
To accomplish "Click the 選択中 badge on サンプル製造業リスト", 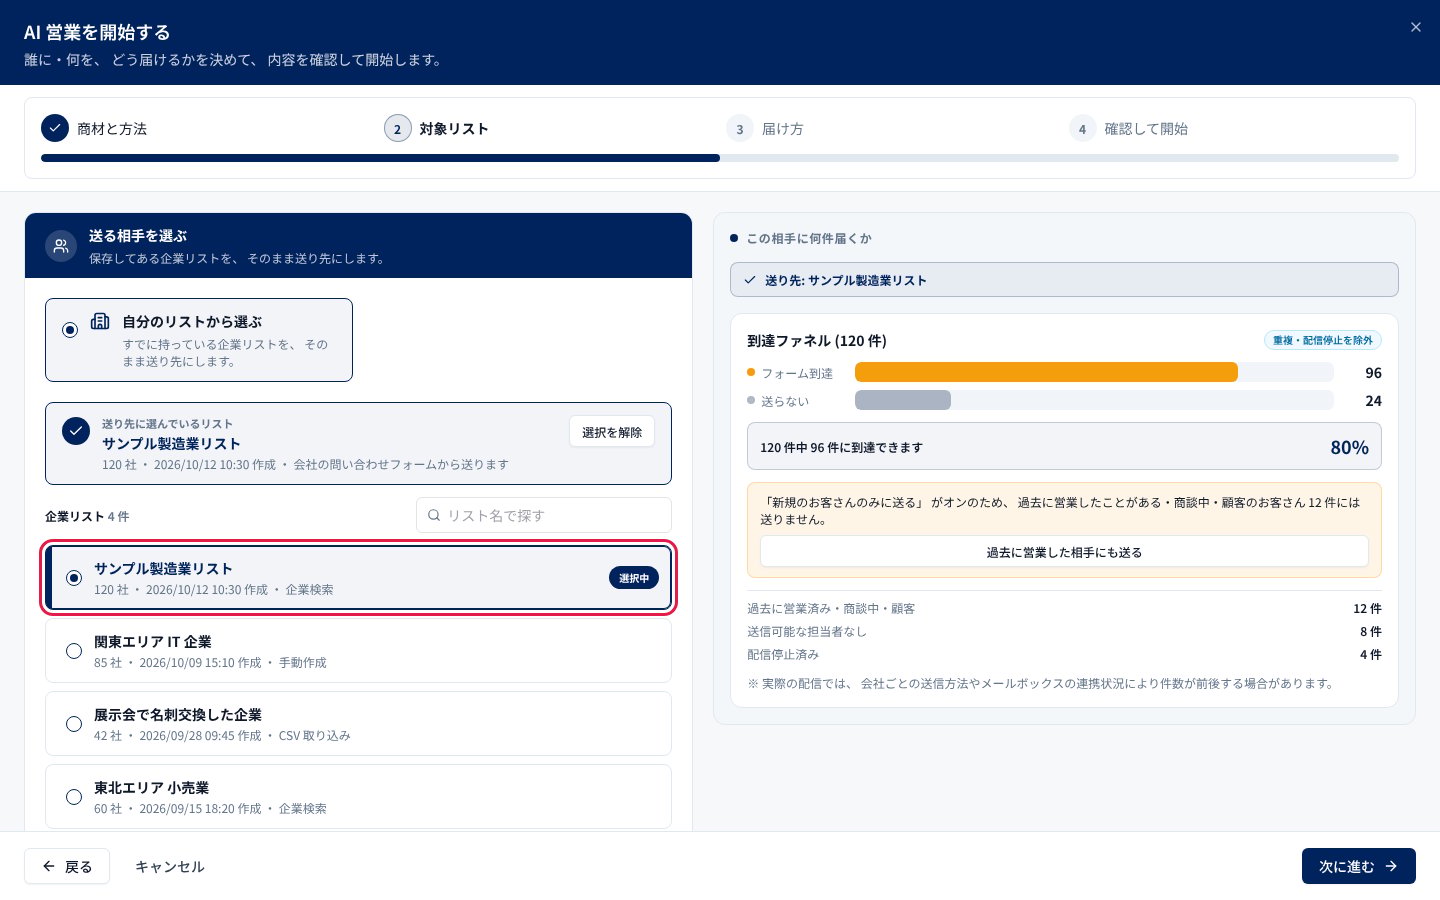I will click(634, 578).
